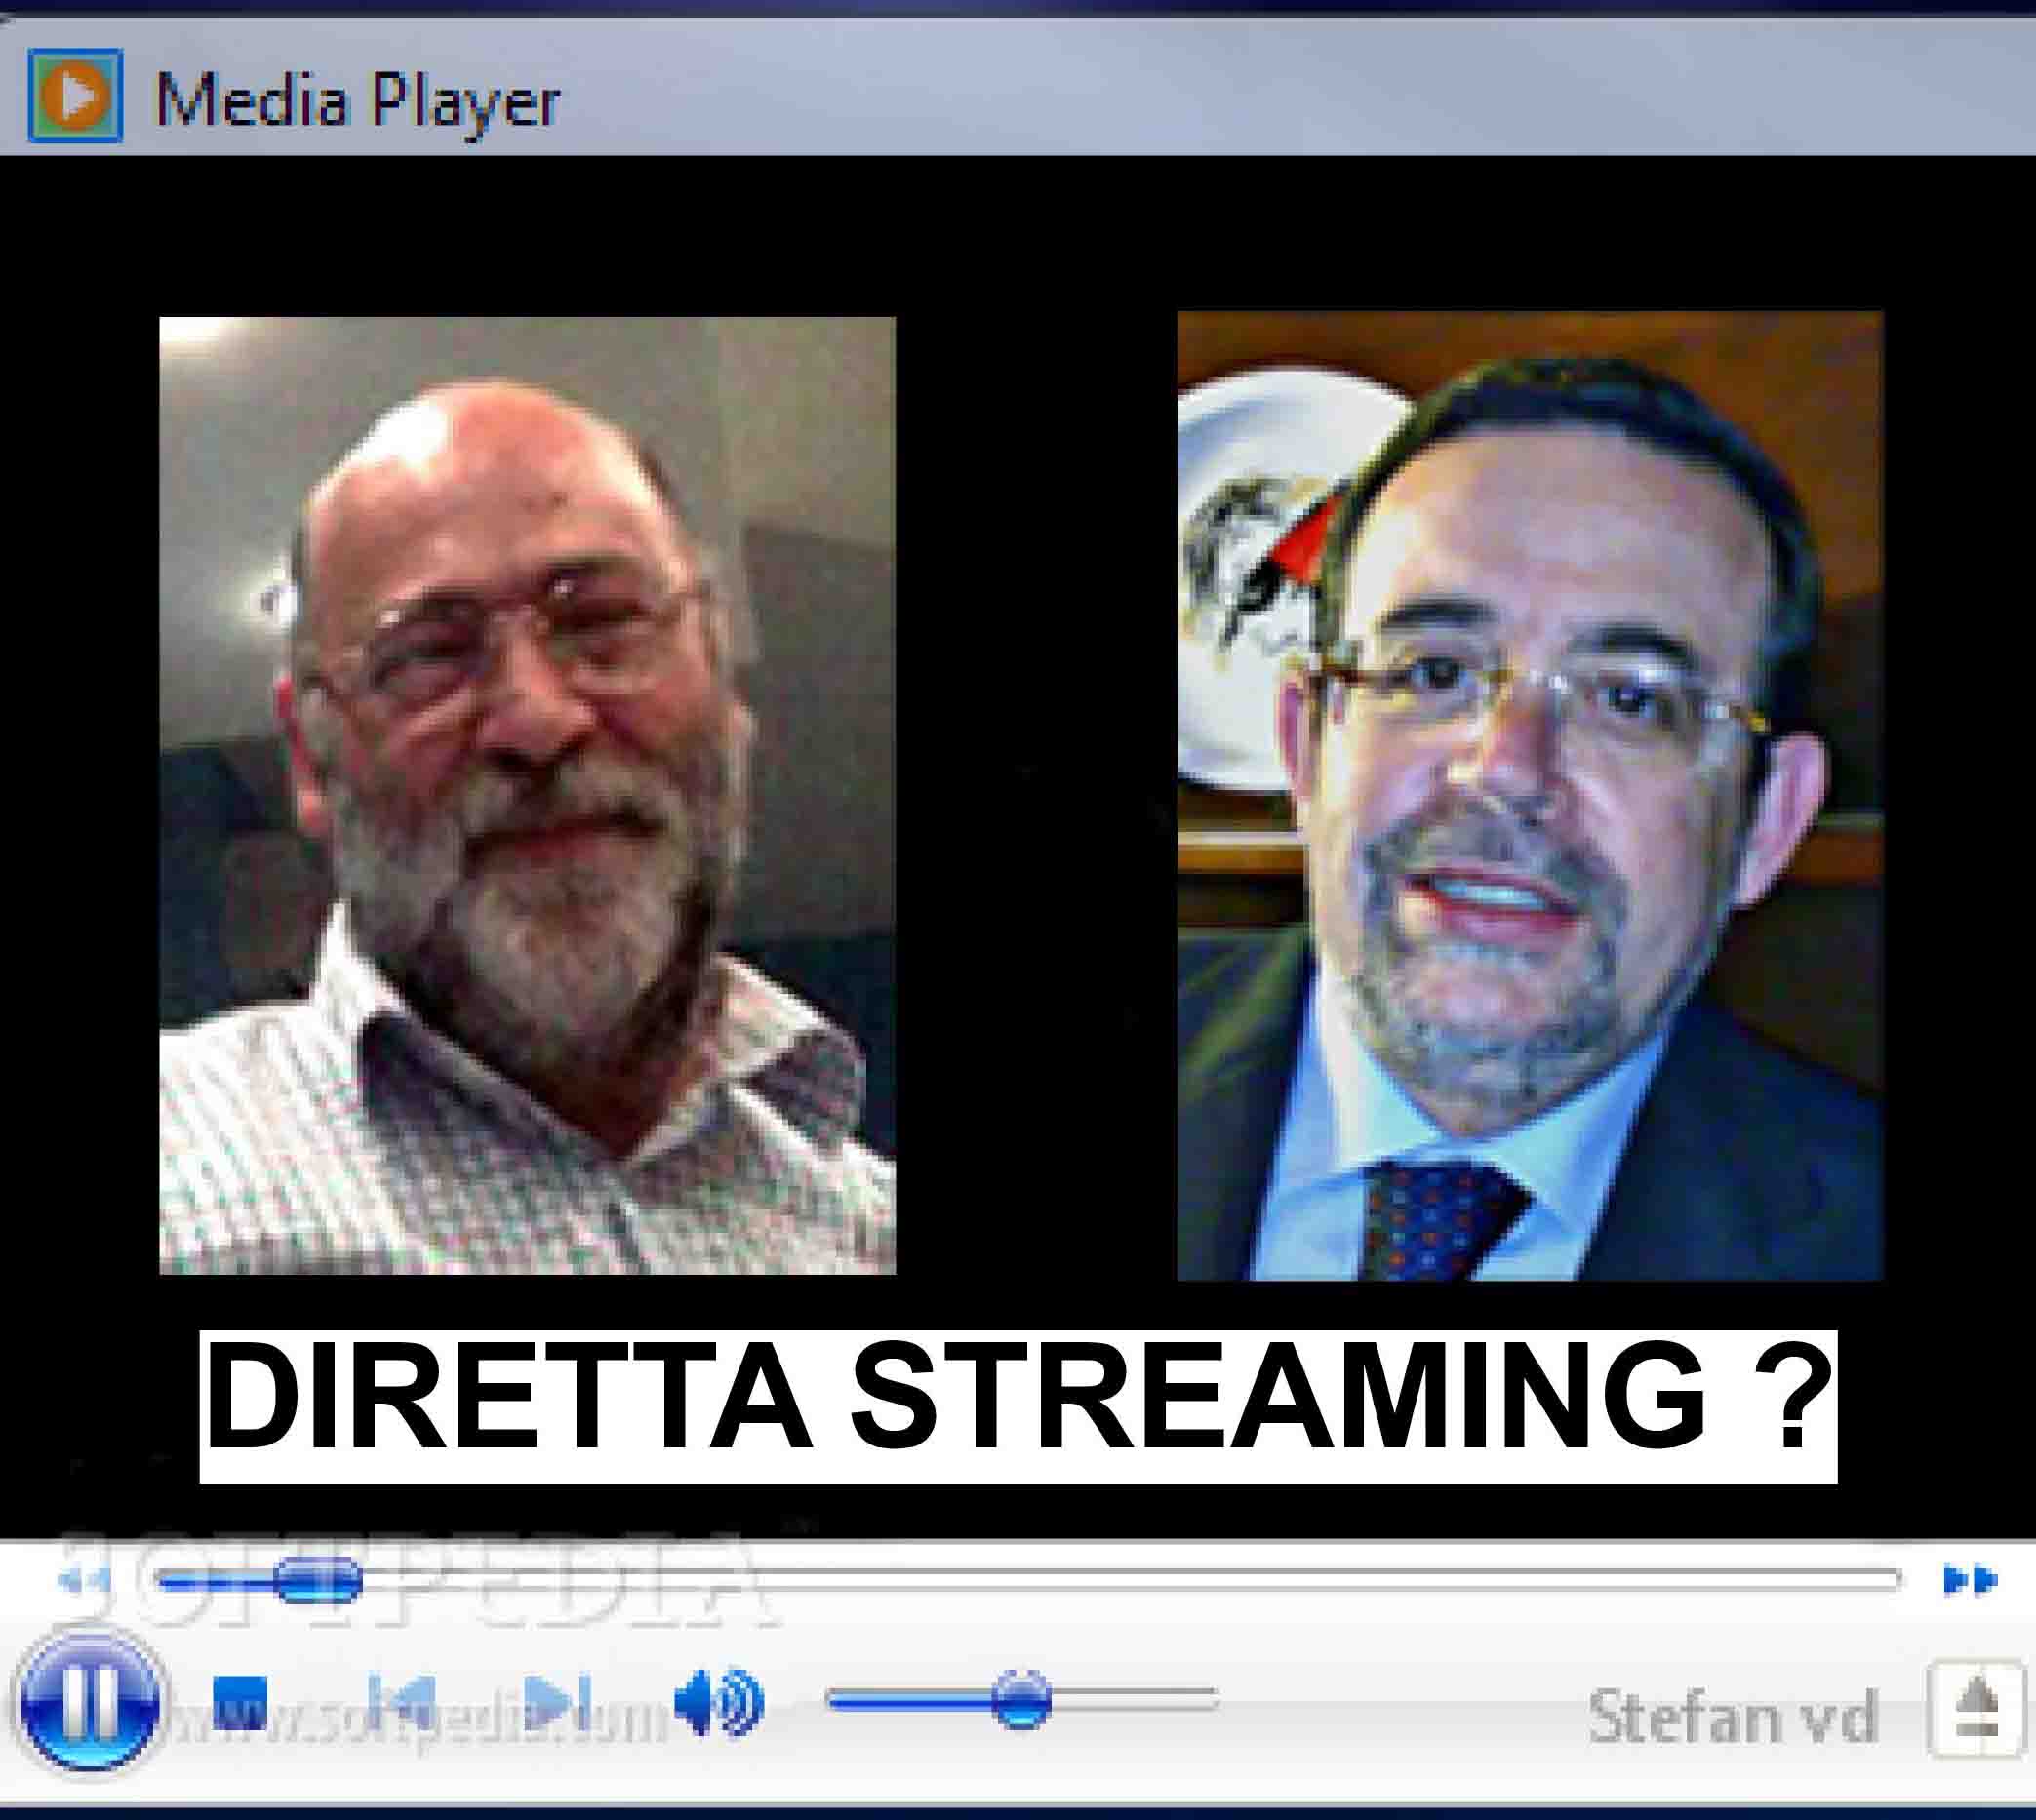Click the Media Player title text
Screen dimensions: 2036x1820
357,100
